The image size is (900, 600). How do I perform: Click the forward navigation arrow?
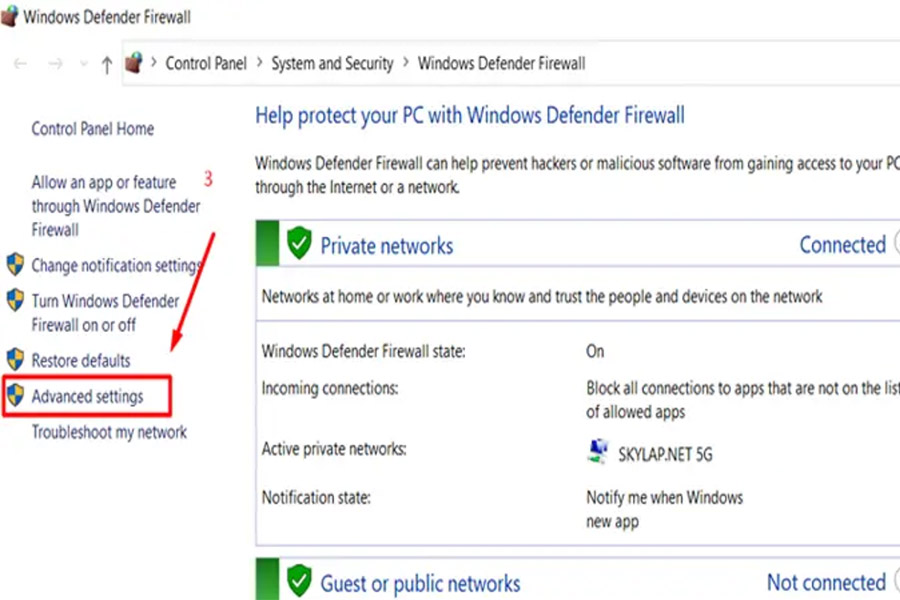[56, 64]
